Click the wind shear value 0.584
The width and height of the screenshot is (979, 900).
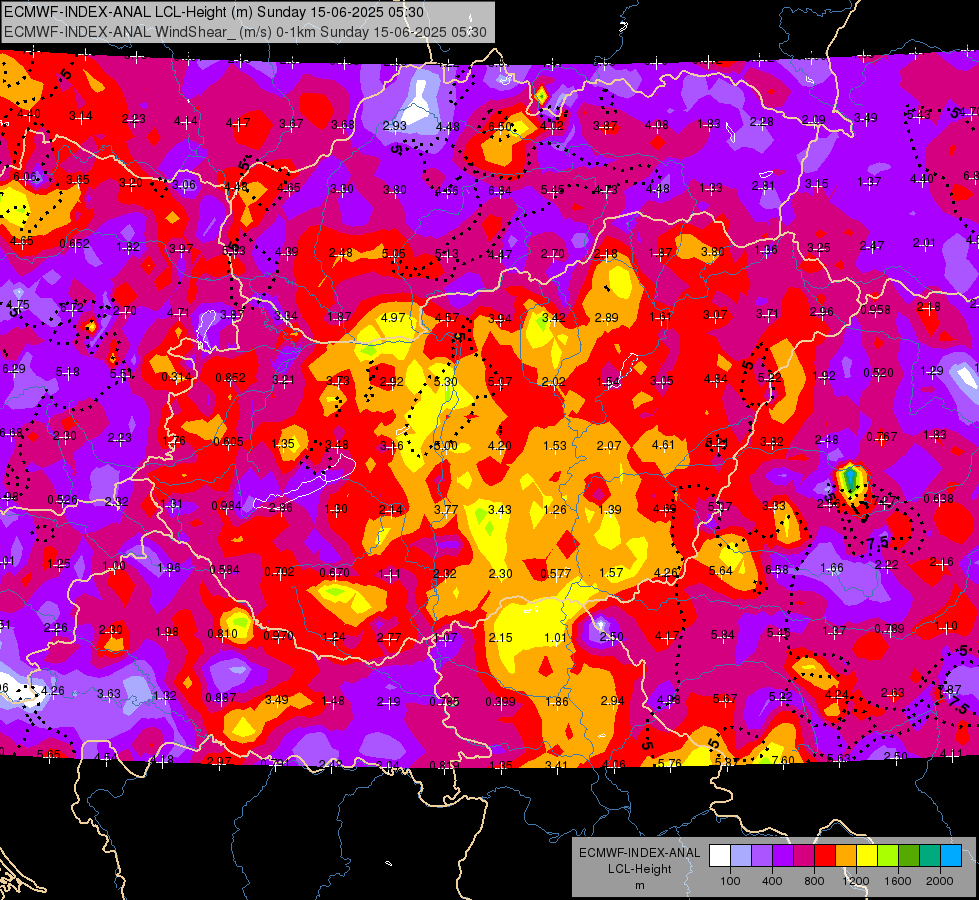225,570
